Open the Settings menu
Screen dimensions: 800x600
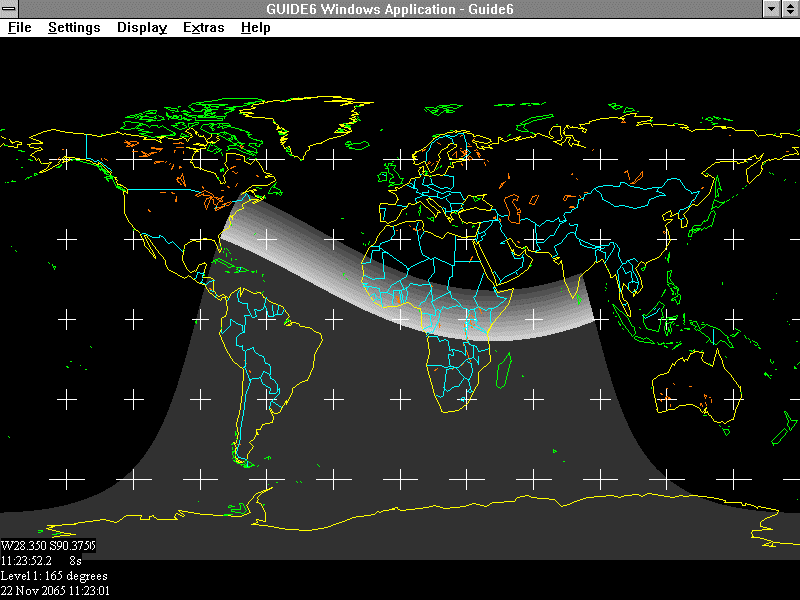pyautogui.click(x=74, y=28)
